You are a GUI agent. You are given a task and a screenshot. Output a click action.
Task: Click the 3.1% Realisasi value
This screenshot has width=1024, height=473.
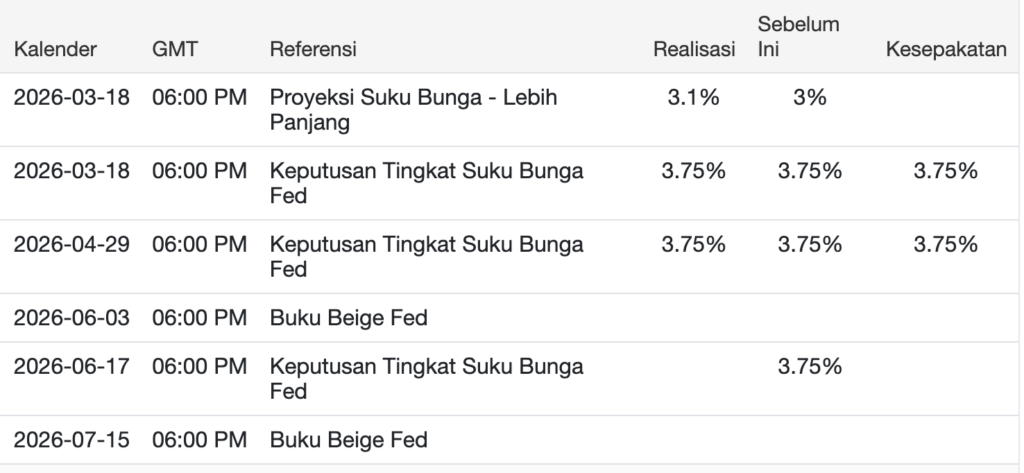(694, 97)
